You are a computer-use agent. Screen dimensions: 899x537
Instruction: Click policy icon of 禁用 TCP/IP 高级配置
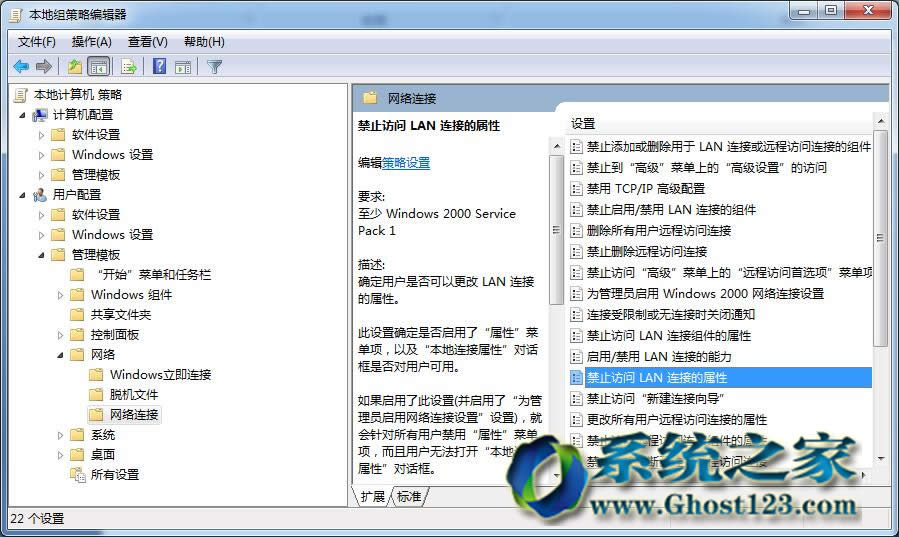[x=576, y=189]
